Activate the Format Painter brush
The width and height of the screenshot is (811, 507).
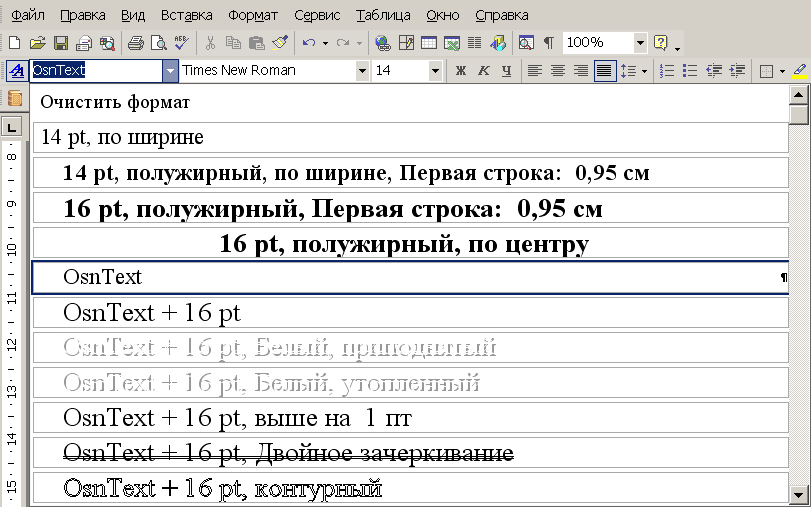280,43
